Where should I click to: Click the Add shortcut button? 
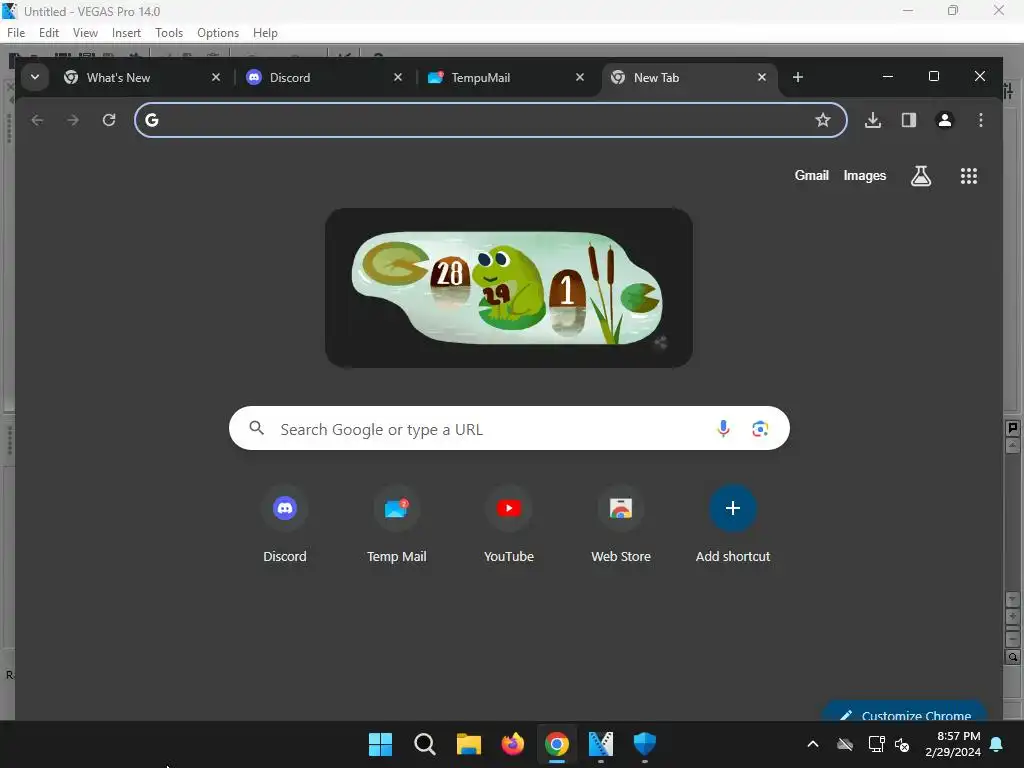[x=733, y=524]
